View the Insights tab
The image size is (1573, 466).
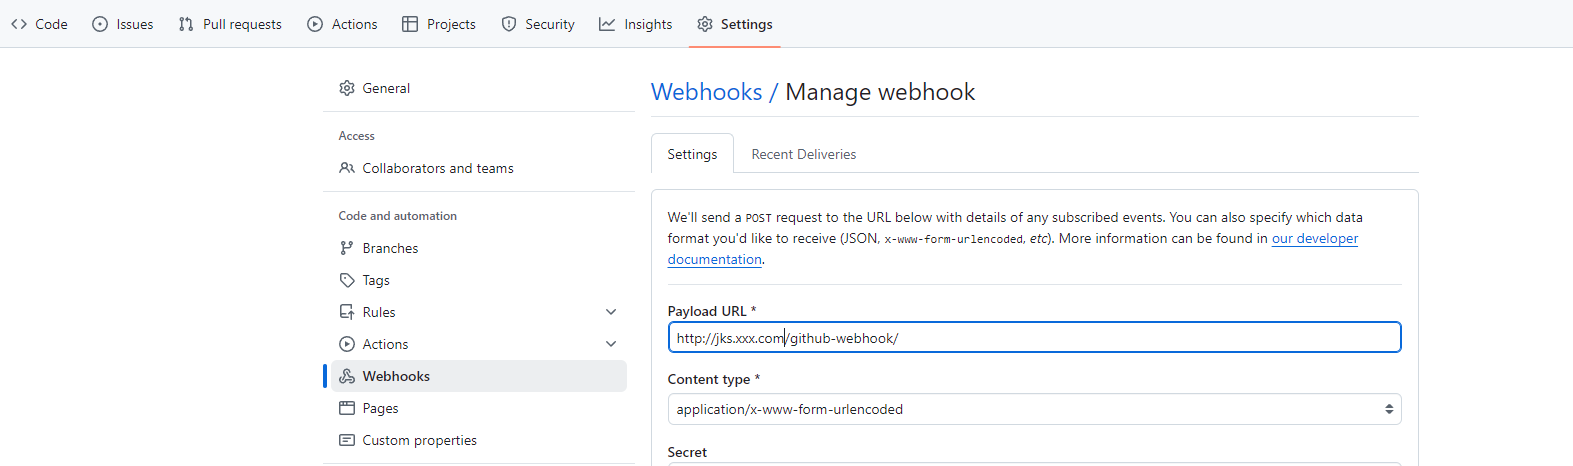(635, 24)
